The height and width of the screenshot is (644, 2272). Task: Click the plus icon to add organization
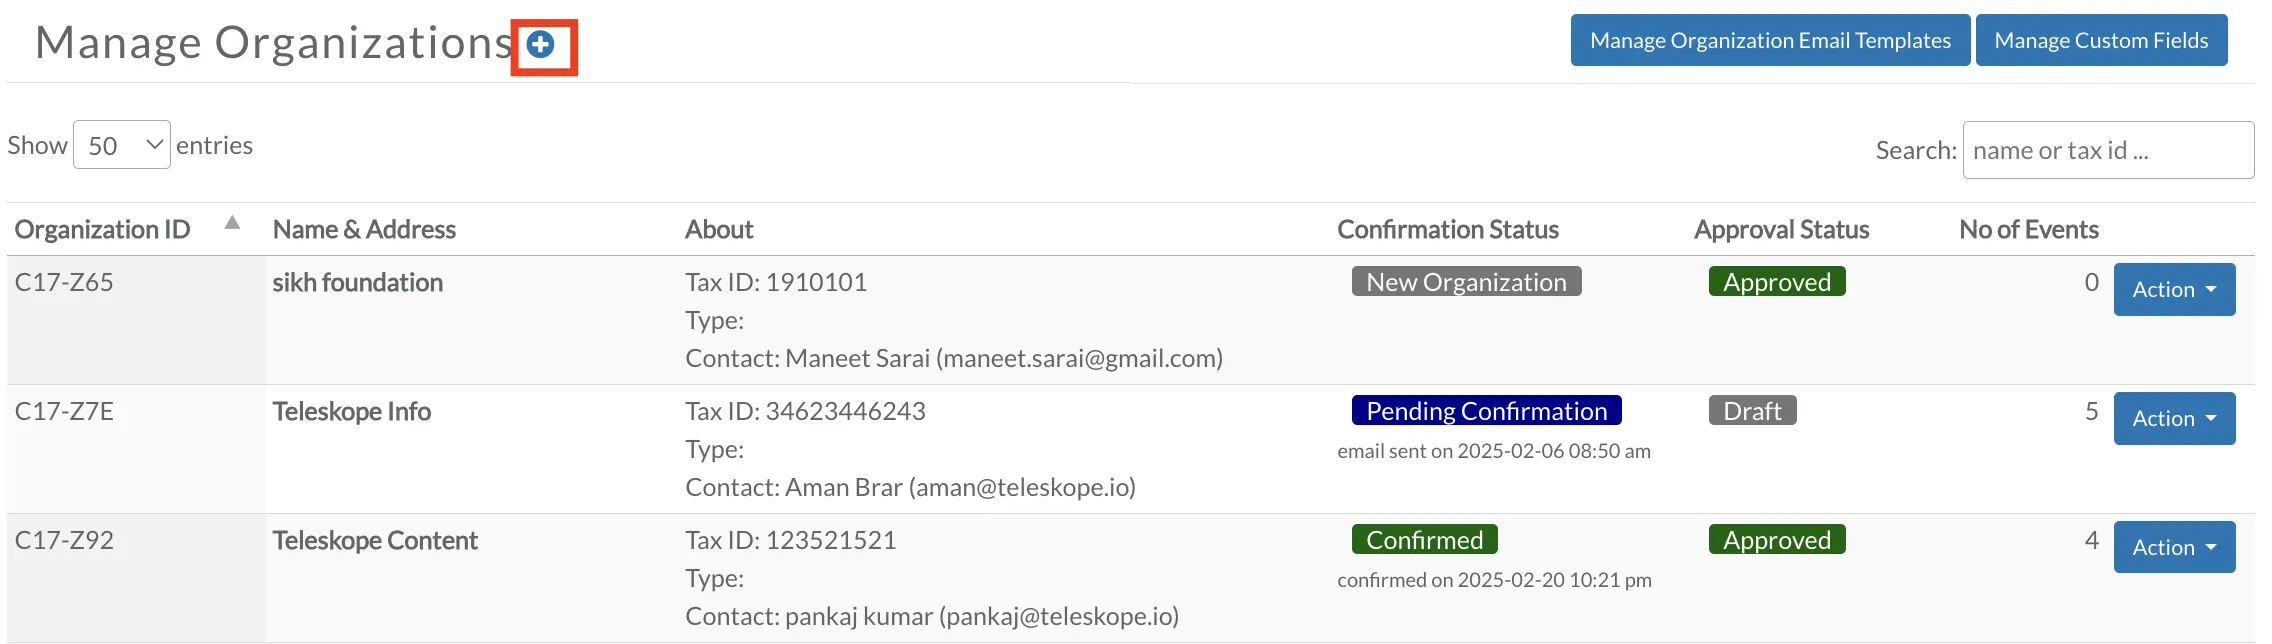coord(540,44)
